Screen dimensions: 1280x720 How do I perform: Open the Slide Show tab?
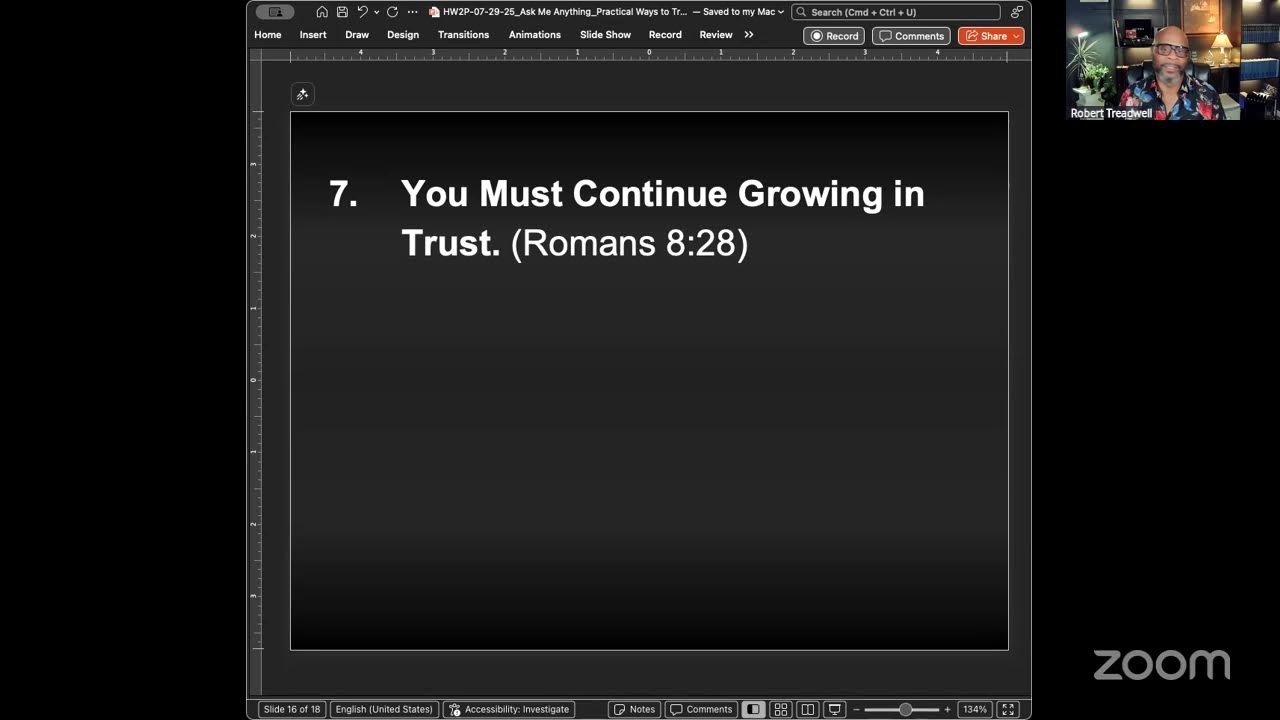(x=605, y=35)
